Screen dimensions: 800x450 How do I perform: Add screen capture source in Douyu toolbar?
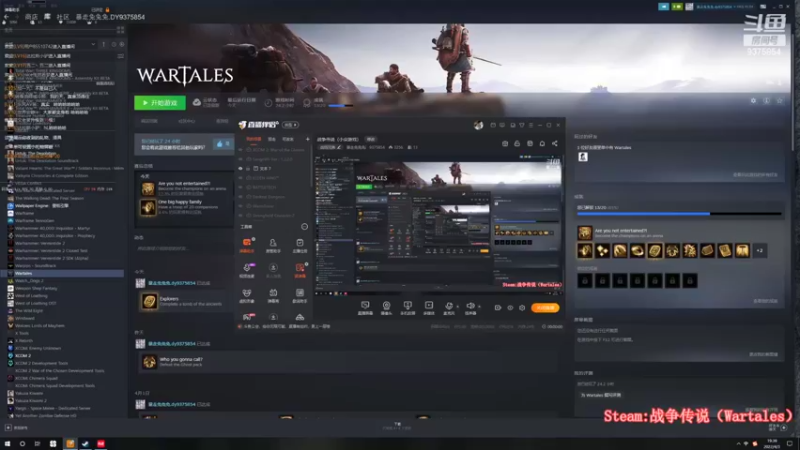click(x=365, y=307)
